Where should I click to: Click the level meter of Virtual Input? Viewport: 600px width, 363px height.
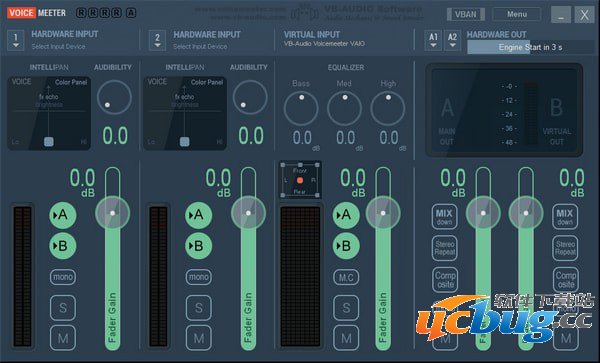(x=300, y=276)
